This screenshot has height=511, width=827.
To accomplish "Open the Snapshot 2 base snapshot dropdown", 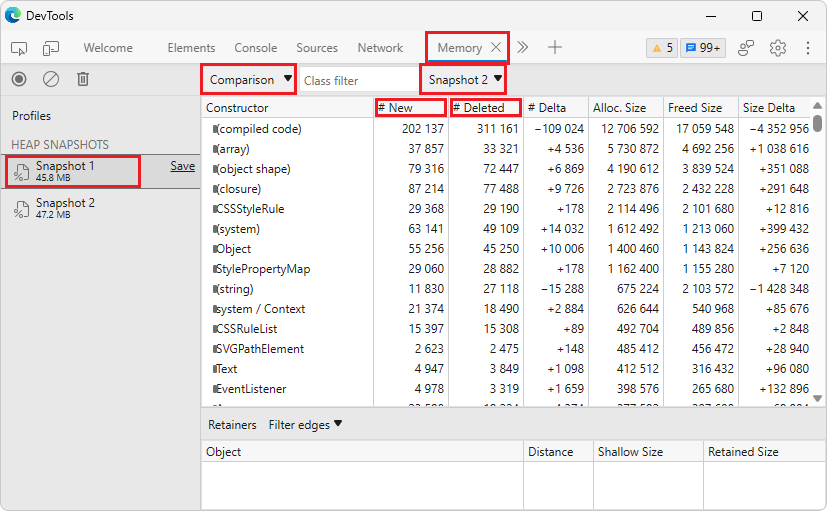I will (463, 80).
